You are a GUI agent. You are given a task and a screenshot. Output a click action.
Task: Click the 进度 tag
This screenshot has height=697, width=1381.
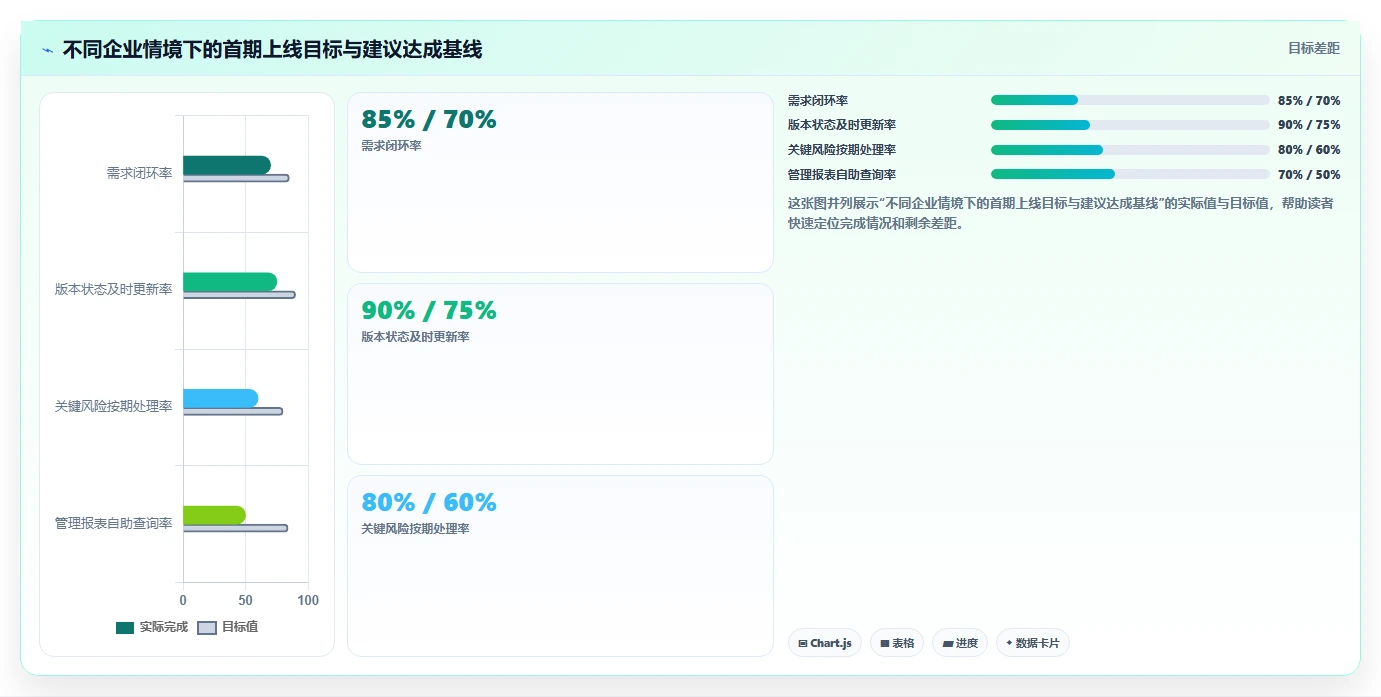click(960, 643)
